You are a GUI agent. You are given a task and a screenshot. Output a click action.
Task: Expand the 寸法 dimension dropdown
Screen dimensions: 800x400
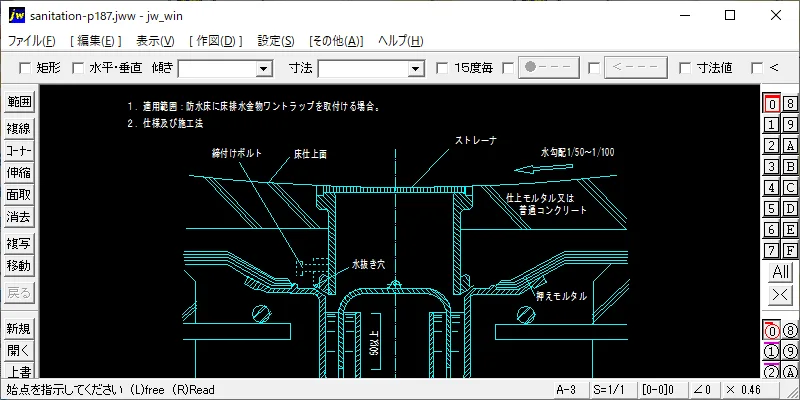pyautogui.click(x=416, y=68)
